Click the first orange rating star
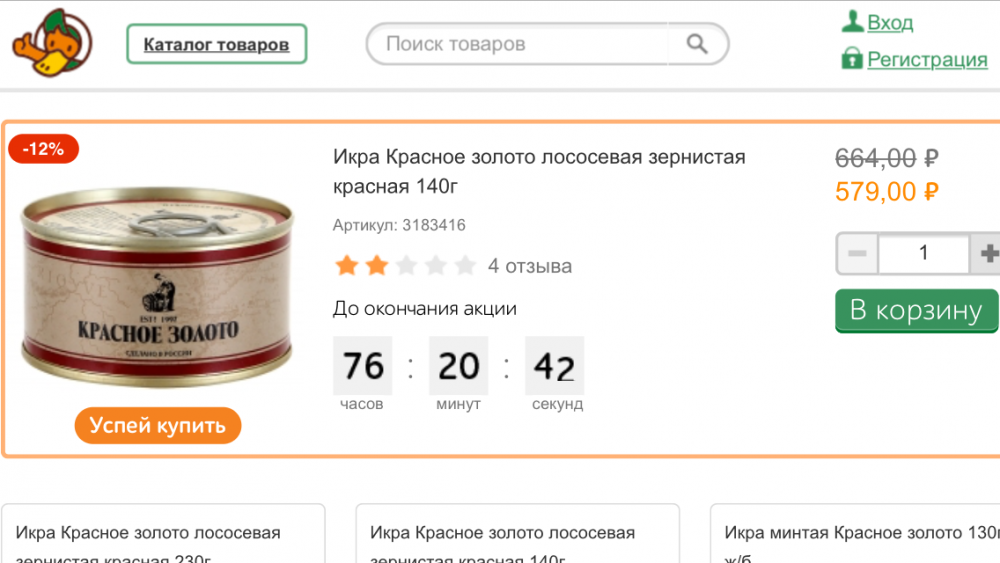 tap(346, 266)
